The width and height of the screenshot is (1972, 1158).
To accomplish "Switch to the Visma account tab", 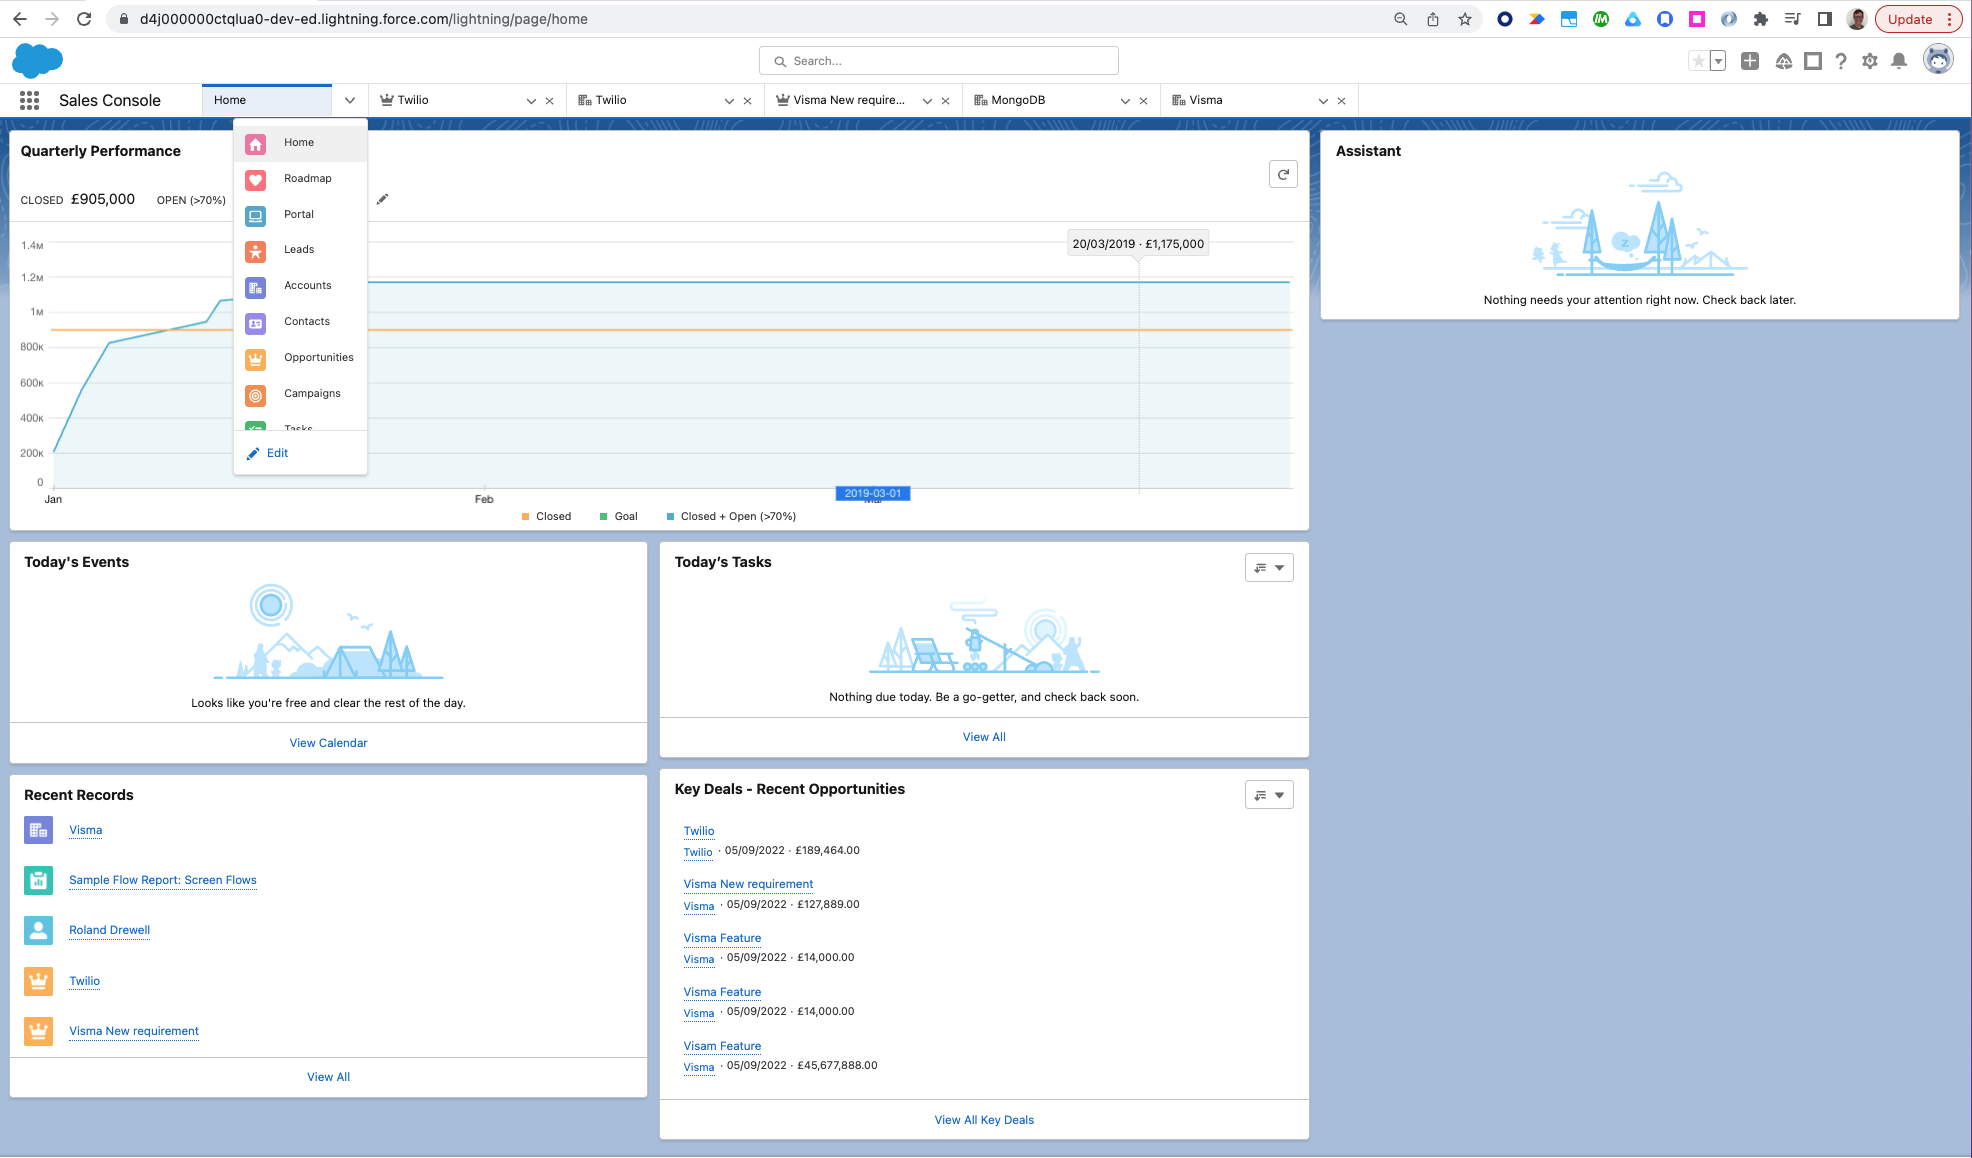I will [1205, 100].
